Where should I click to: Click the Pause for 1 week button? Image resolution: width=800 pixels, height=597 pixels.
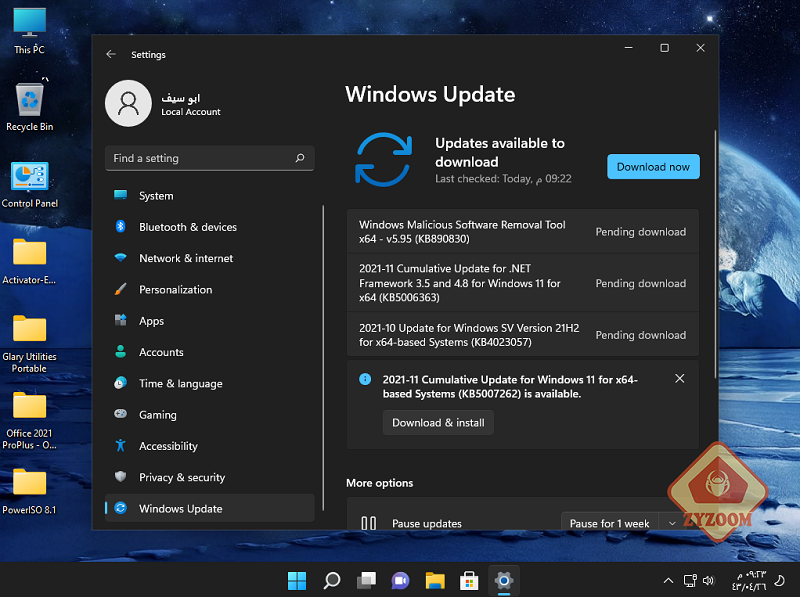[x=610, y=524]
